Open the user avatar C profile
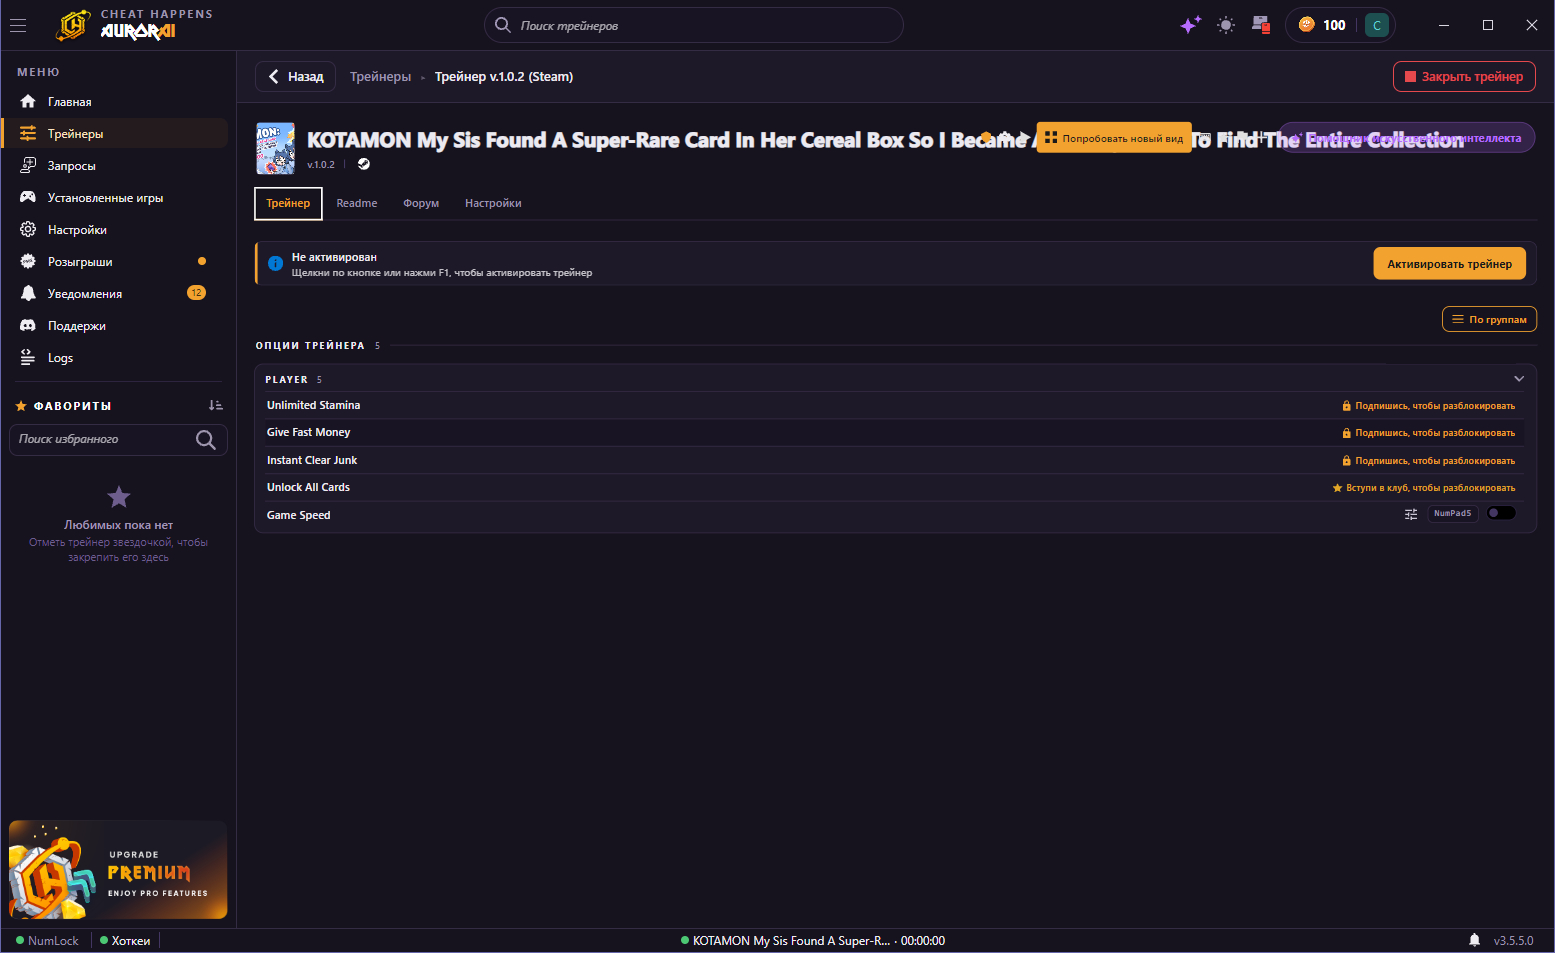The width and height of the screenshot is (1555, 953). tap(1377, 25)
